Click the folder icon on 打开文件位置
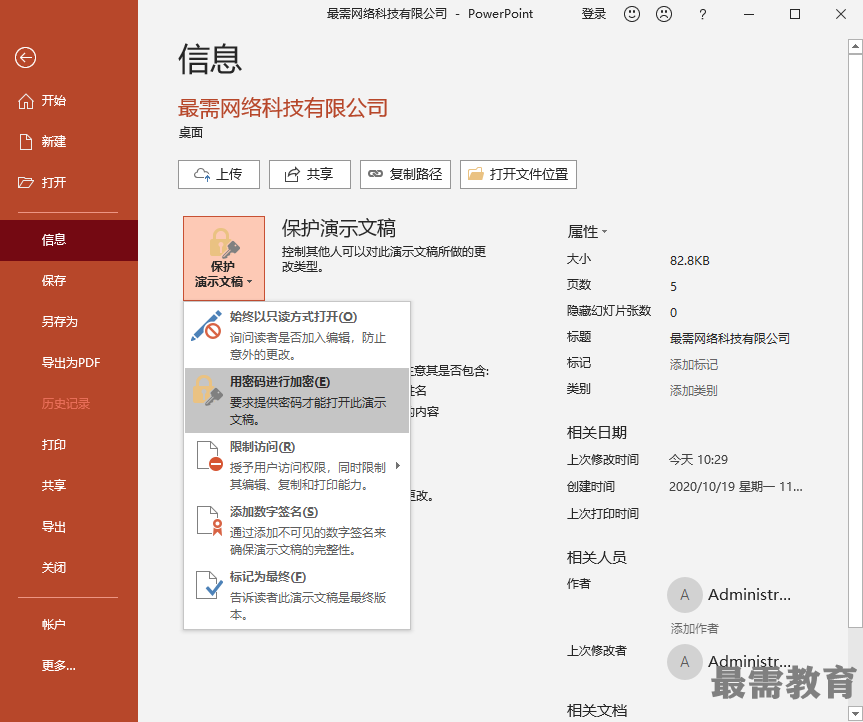863x722 pixels. (x=476, y=174)
